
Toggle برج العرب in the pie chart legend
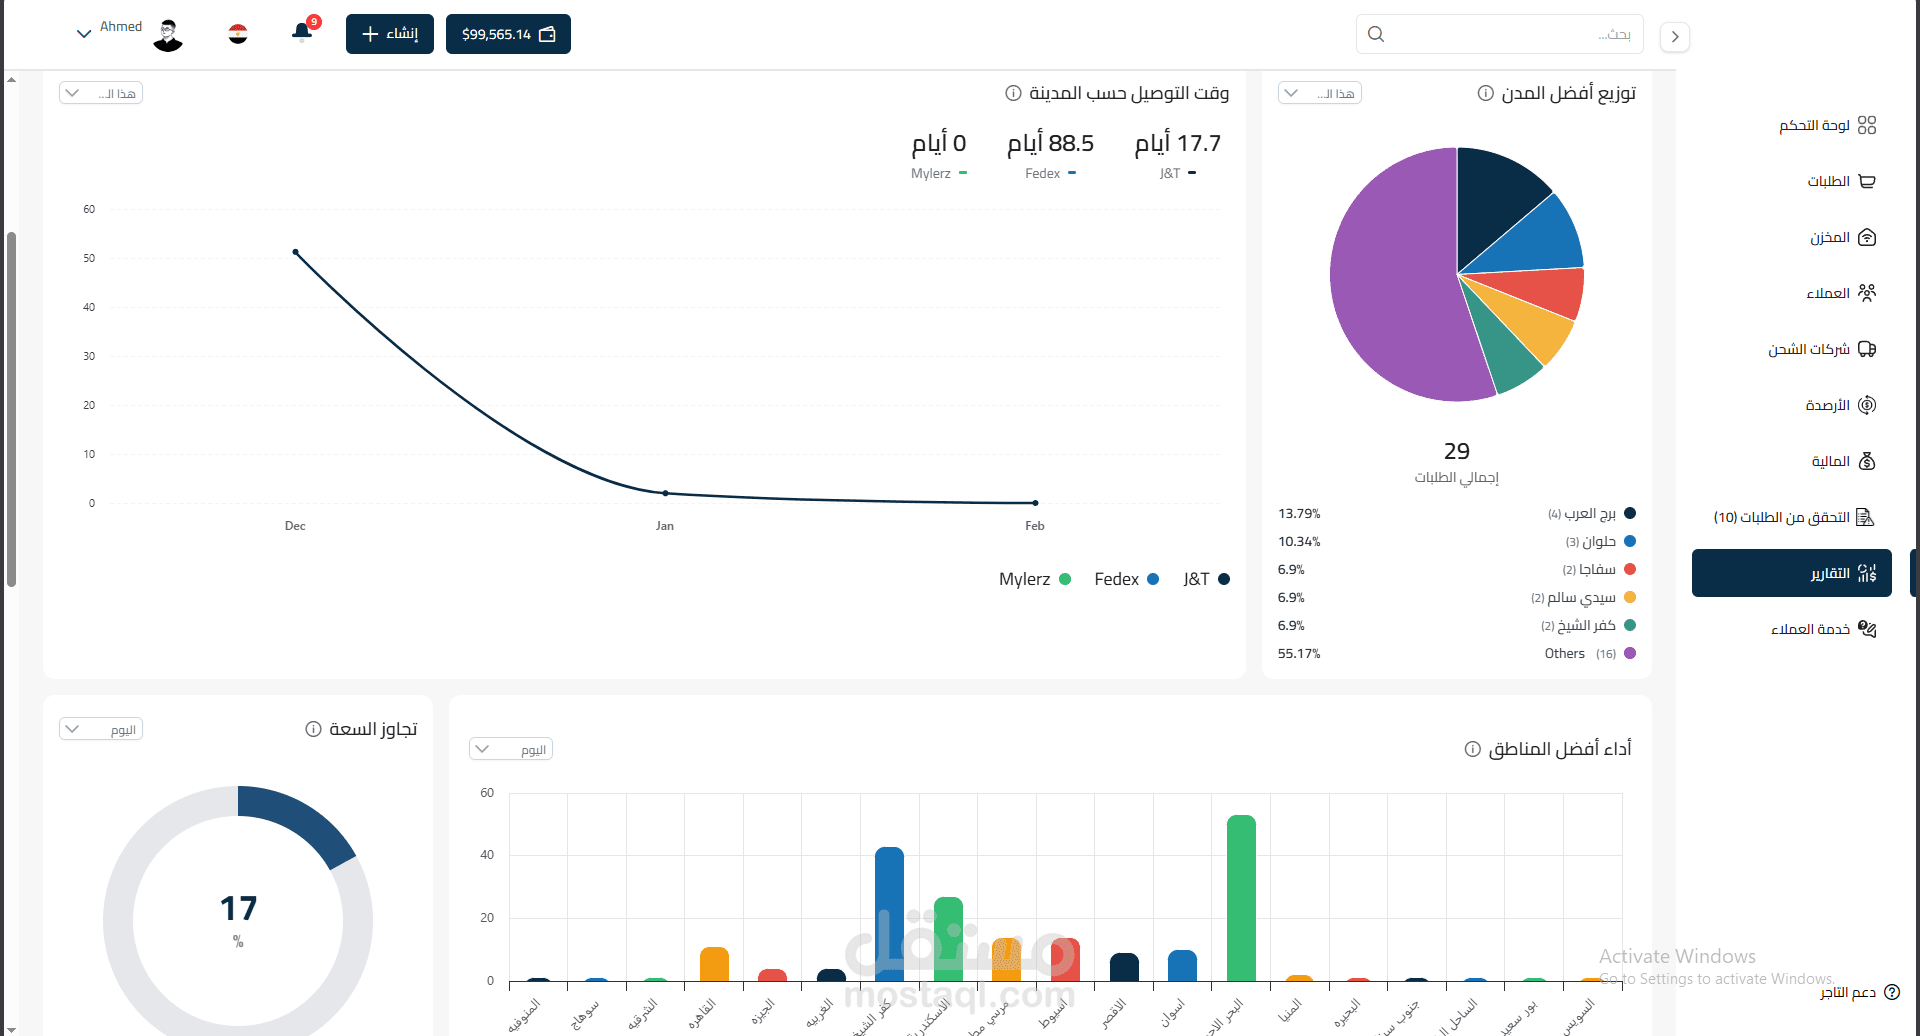[x=1591, y=514]
